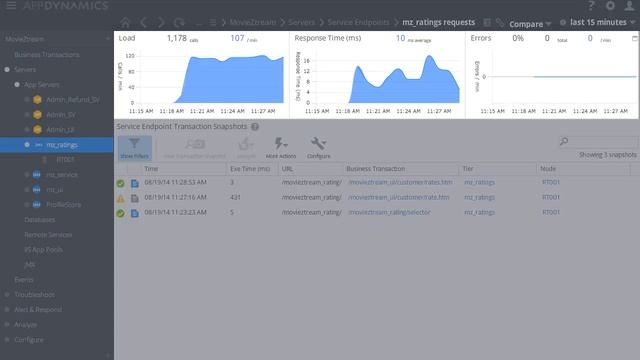The width and height of the screenshot is (640, 360).
Task: Click mz_ratings tier link in 11:28:53 row
Action: click(480, 182)
